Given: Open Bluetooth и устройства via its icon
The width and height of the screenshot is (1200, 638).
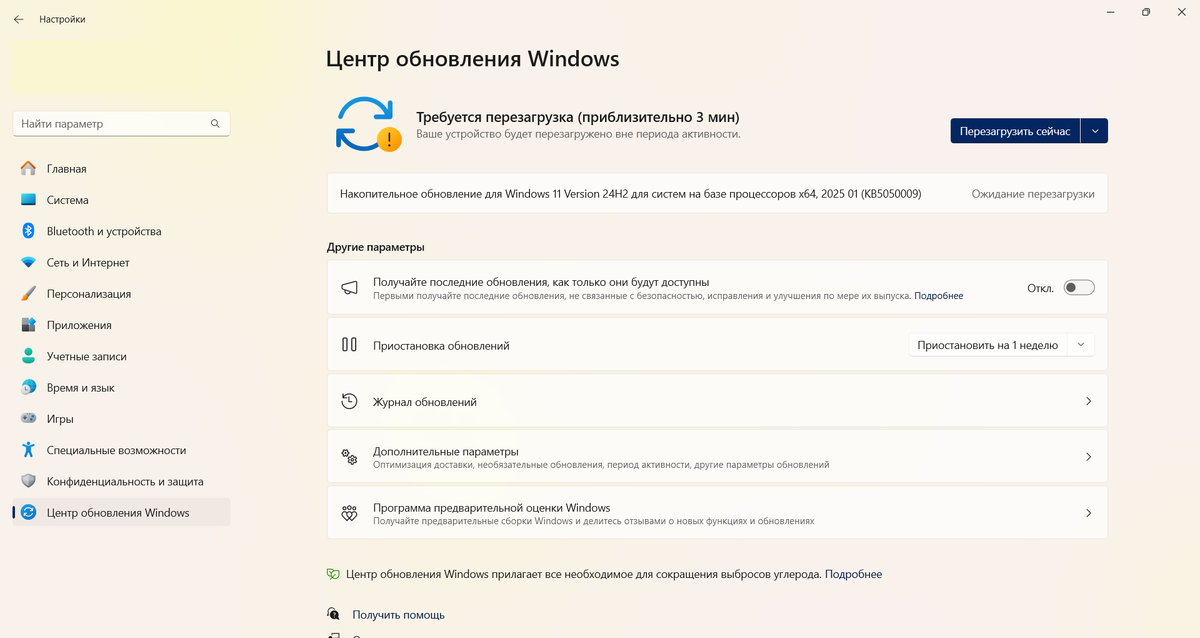Looking at the screenshot, I should point(28,231).
